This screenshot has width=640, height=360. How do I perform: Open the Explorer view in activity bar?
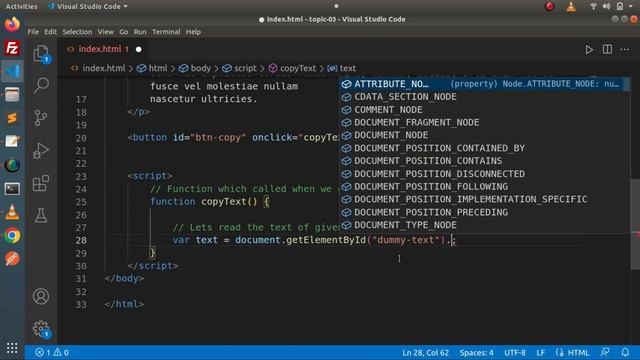(x=41, y=53)
